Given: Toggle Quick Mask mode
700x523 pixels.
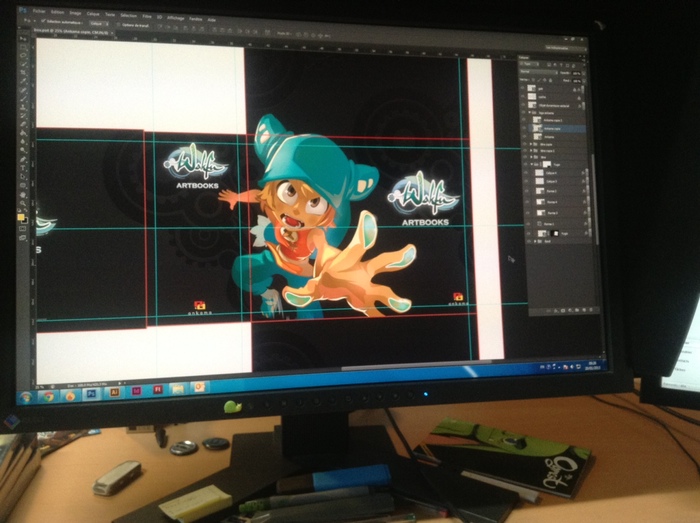Looking at the screenshot, I should pos(23,228).
